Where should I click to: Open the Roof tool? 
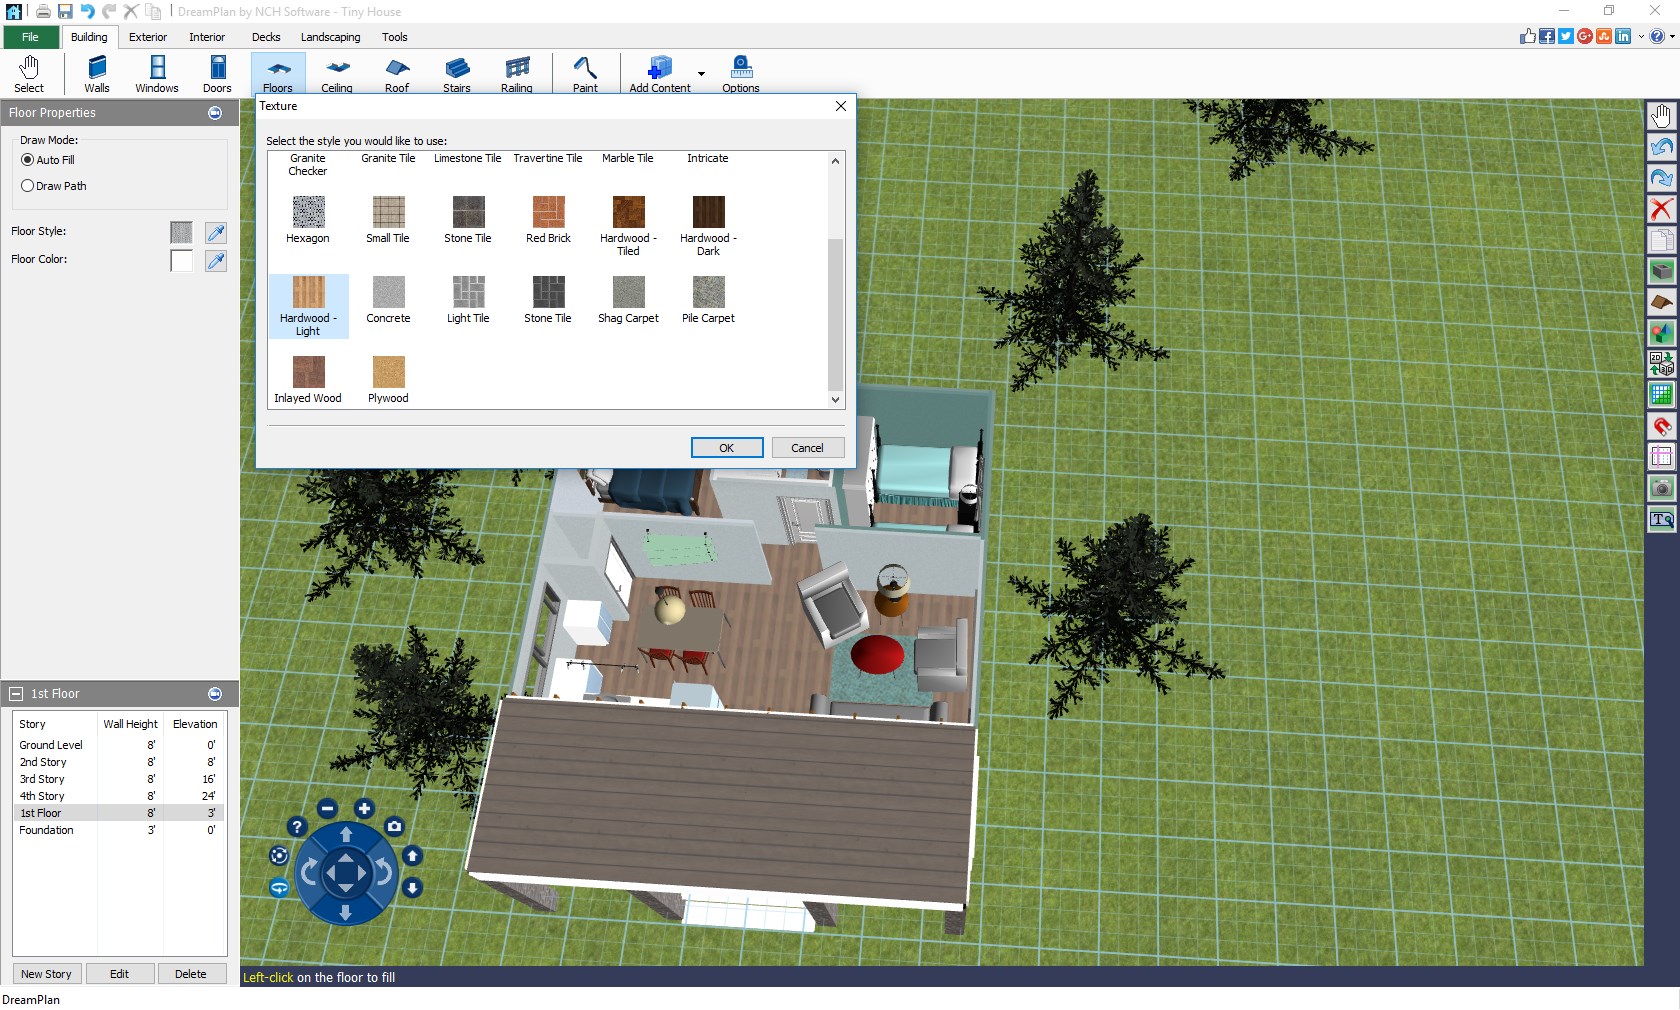[396, 73]
